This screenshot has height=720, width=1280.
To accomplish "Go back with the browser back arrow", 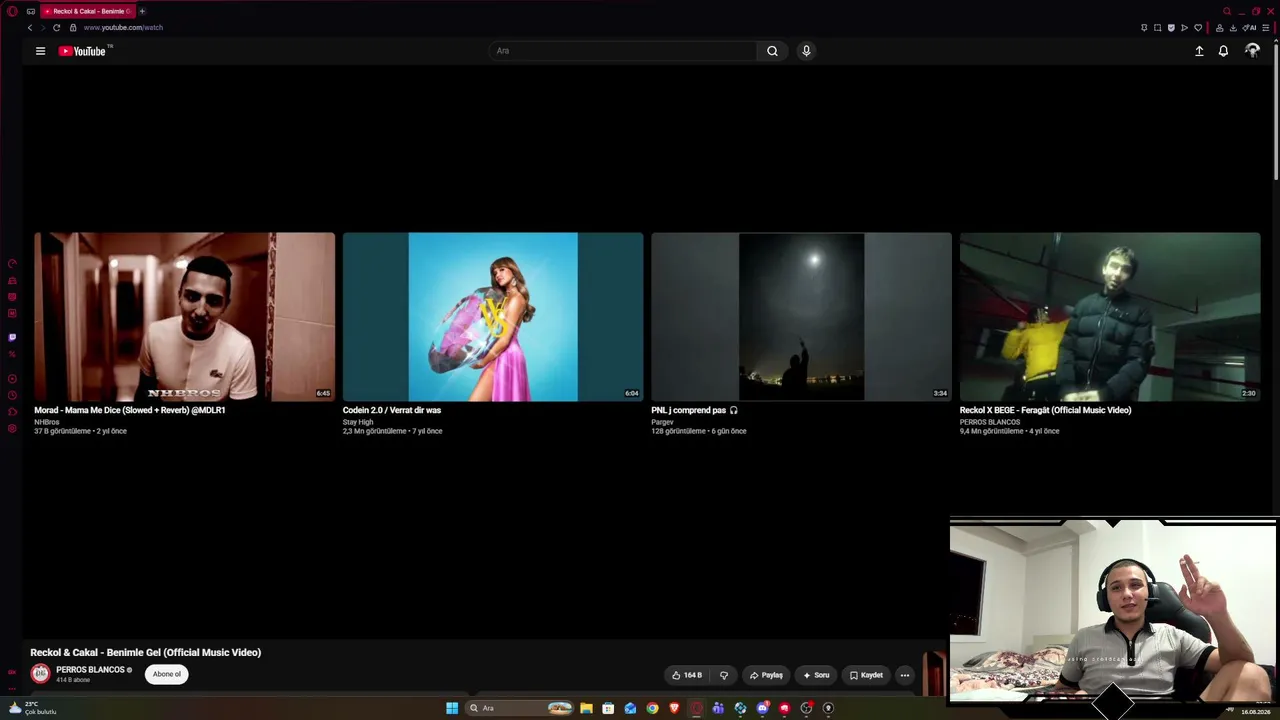I will [x=30, y=28].
